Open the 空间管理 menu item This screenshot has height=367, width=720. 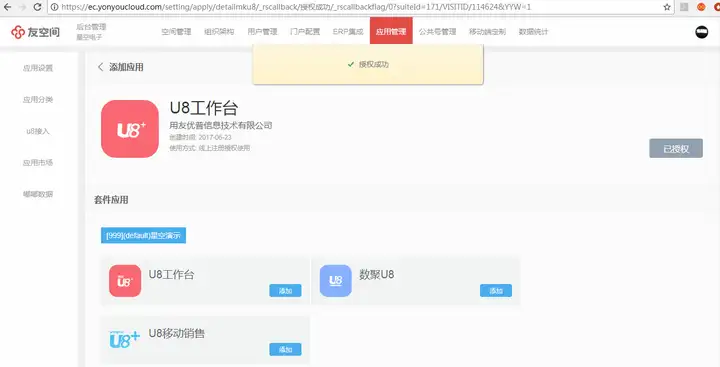pyautogui.click(x=176, y=32)
